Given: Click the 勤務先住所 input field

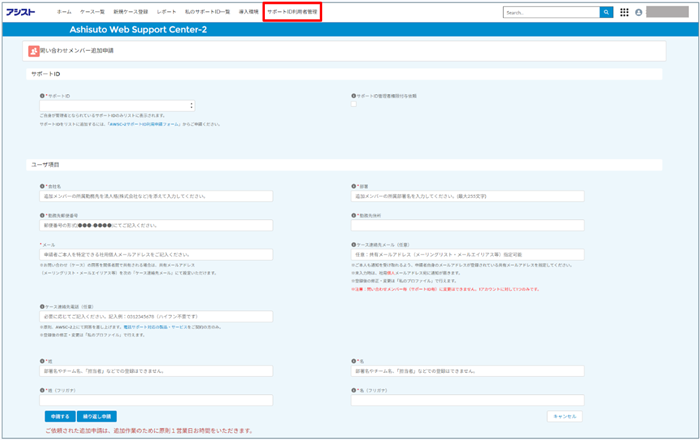Looking at the screenshot, I should tap(467, 225).
